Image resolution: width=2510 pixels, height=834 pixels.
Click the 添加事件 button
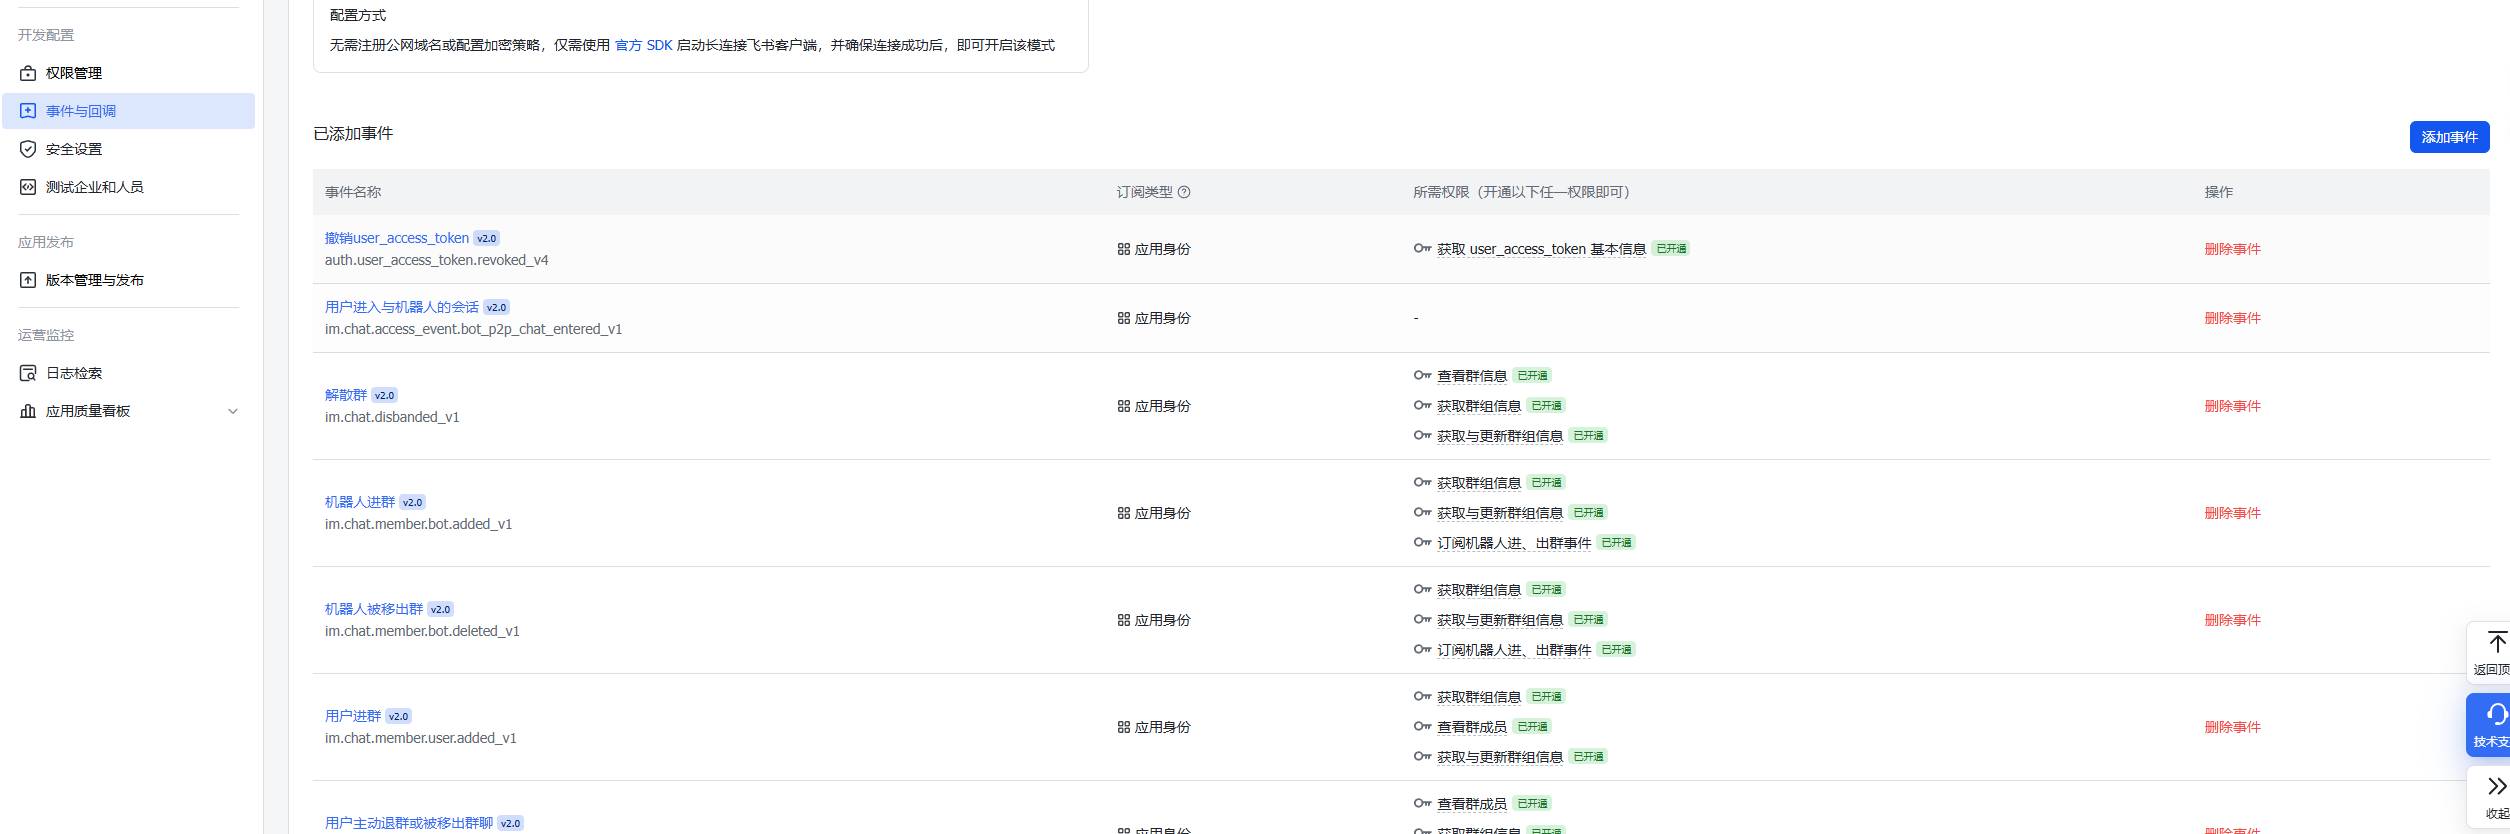coord(2449,137)
